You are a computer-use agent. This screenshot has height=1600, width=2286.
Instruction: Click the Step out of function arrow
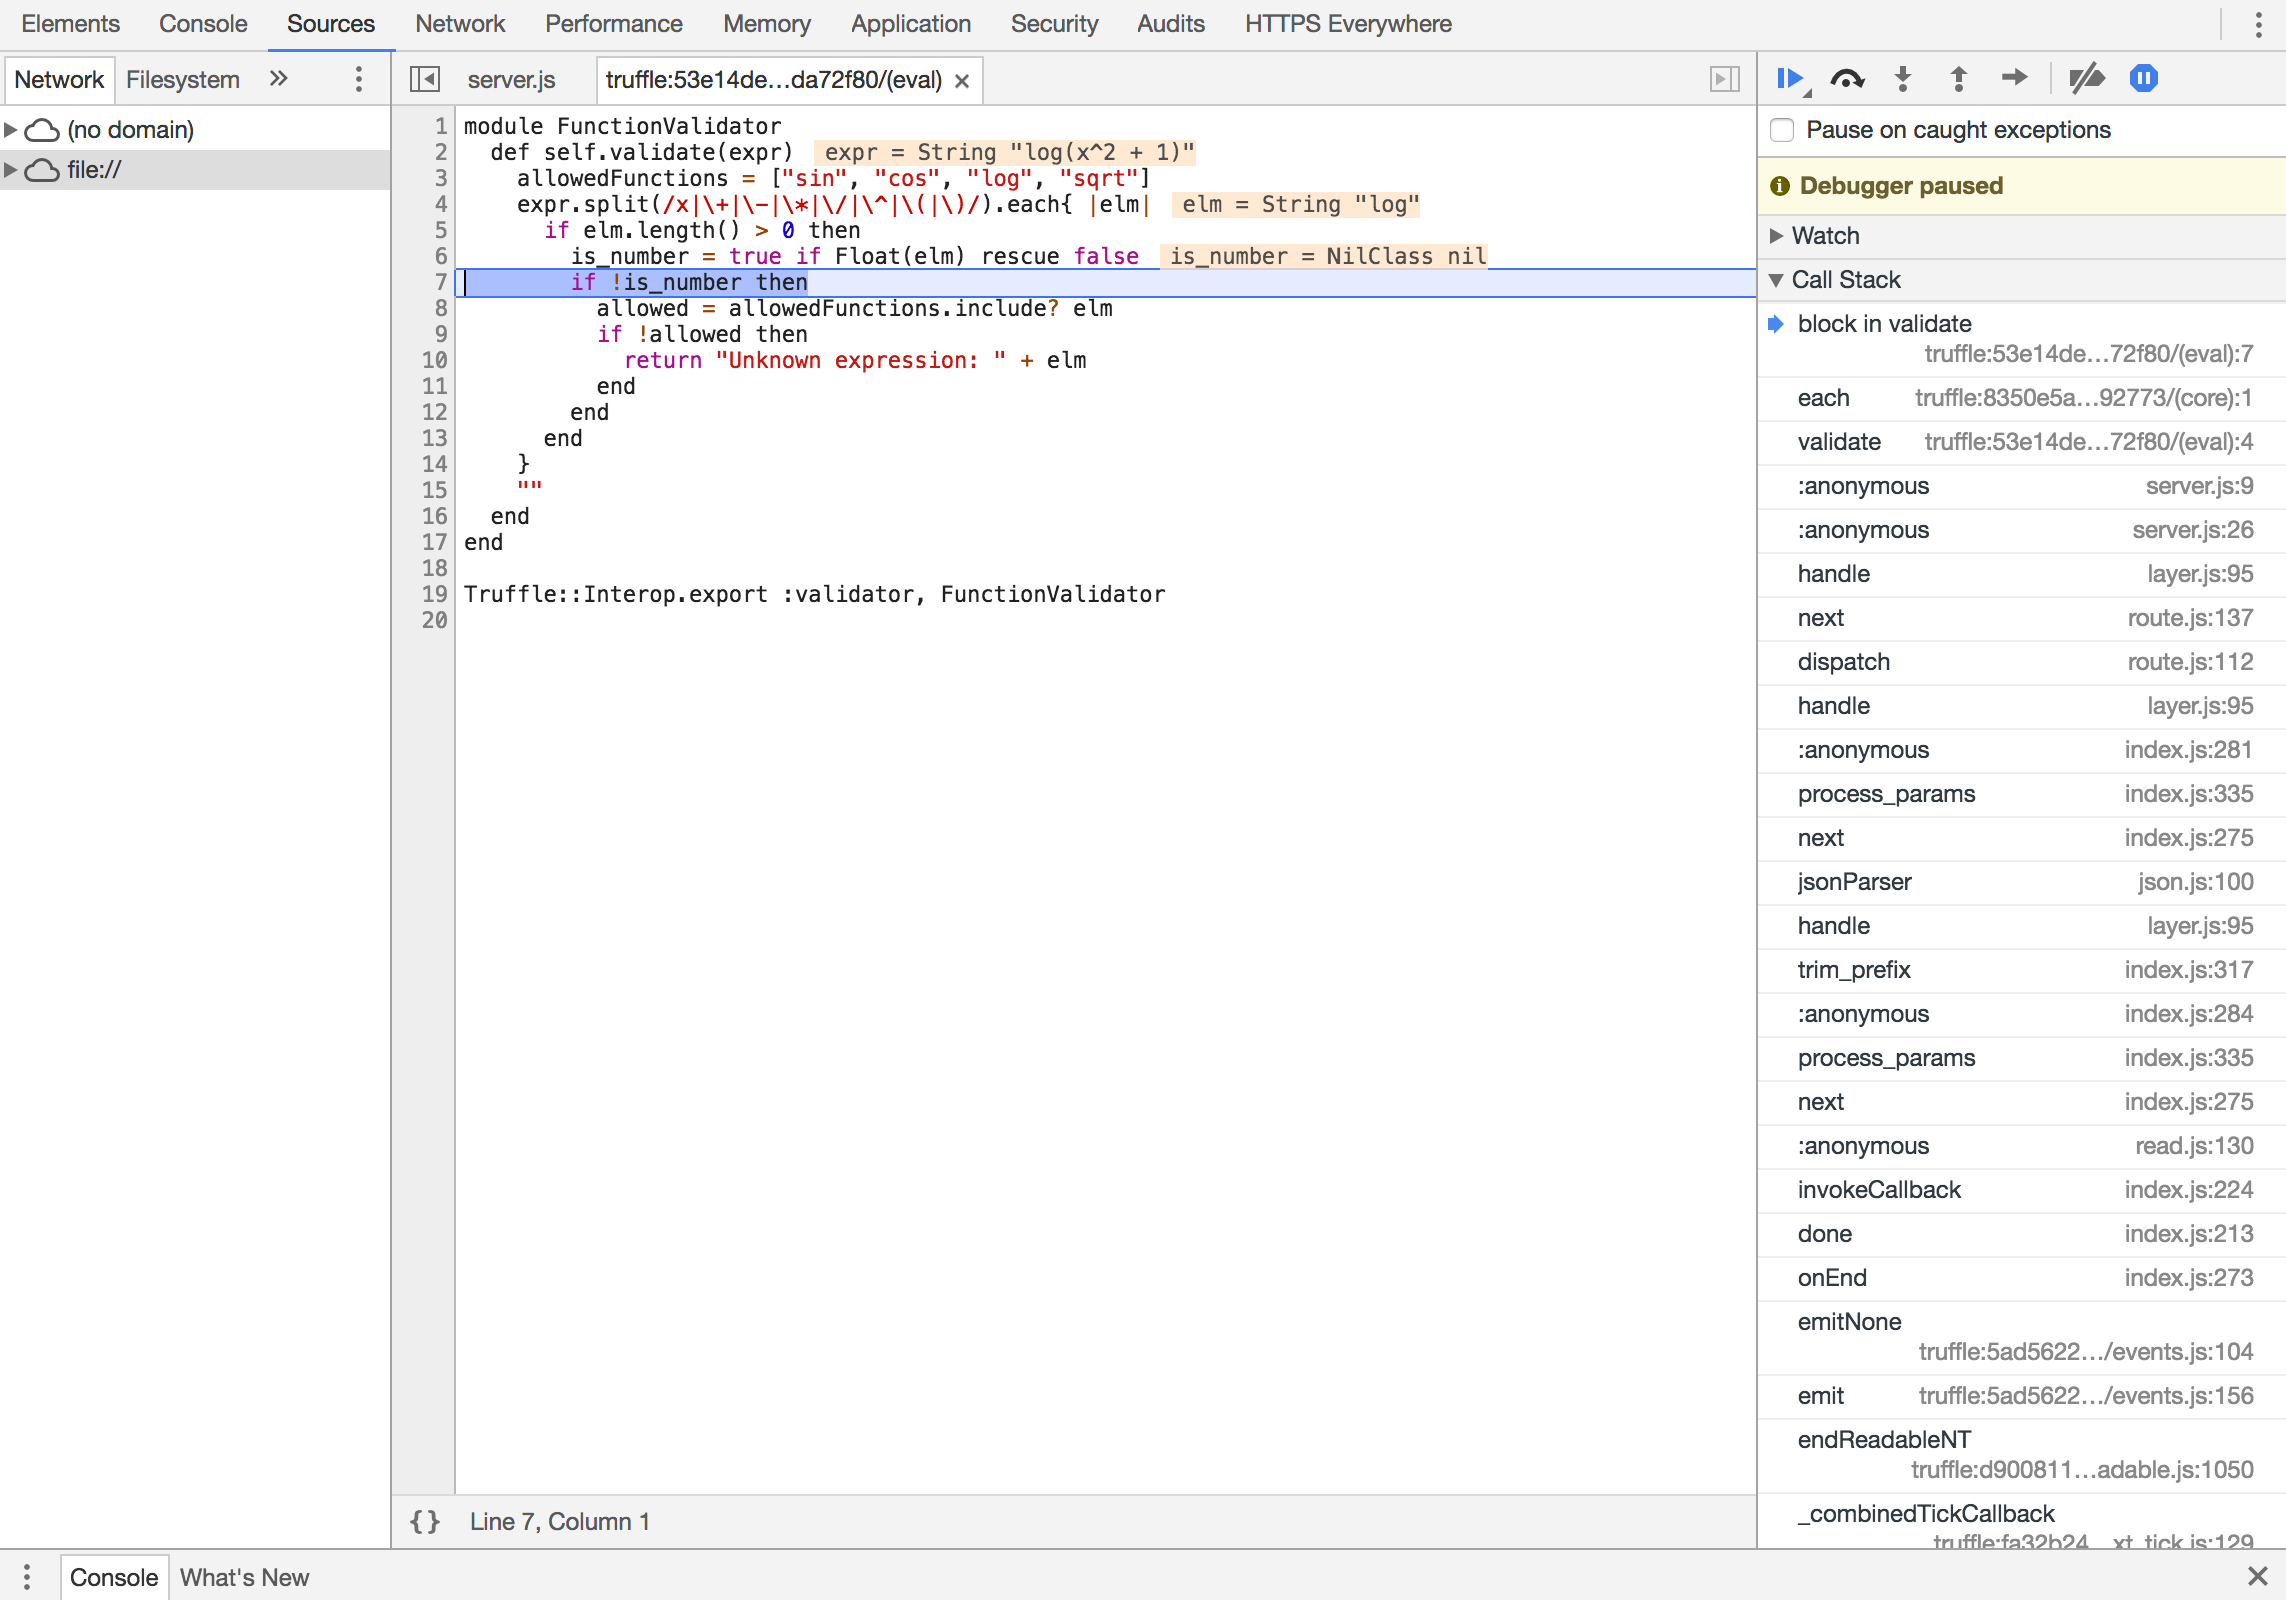coord(1959,79)
